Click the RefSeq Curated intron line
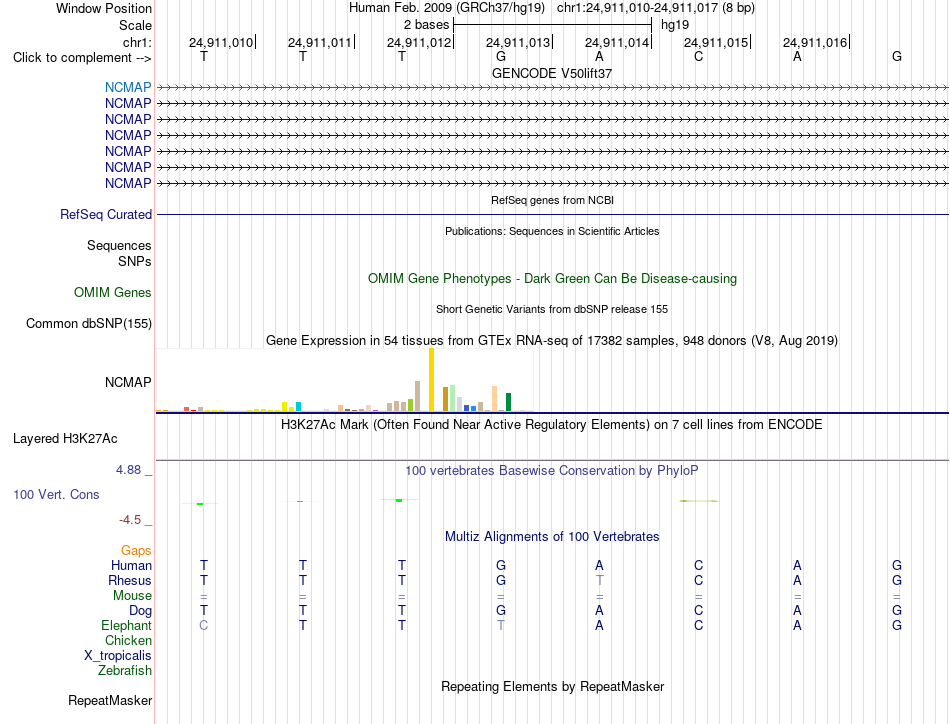This screenshot has height=724, width=950. 552,214
